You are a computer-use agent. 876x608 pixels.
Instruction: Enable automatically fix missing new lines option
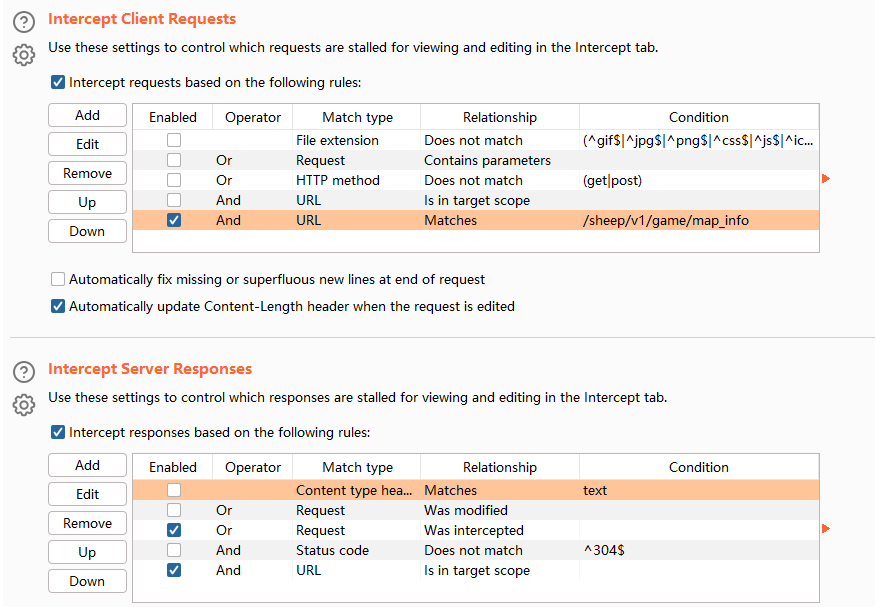(x=58, y=279)
